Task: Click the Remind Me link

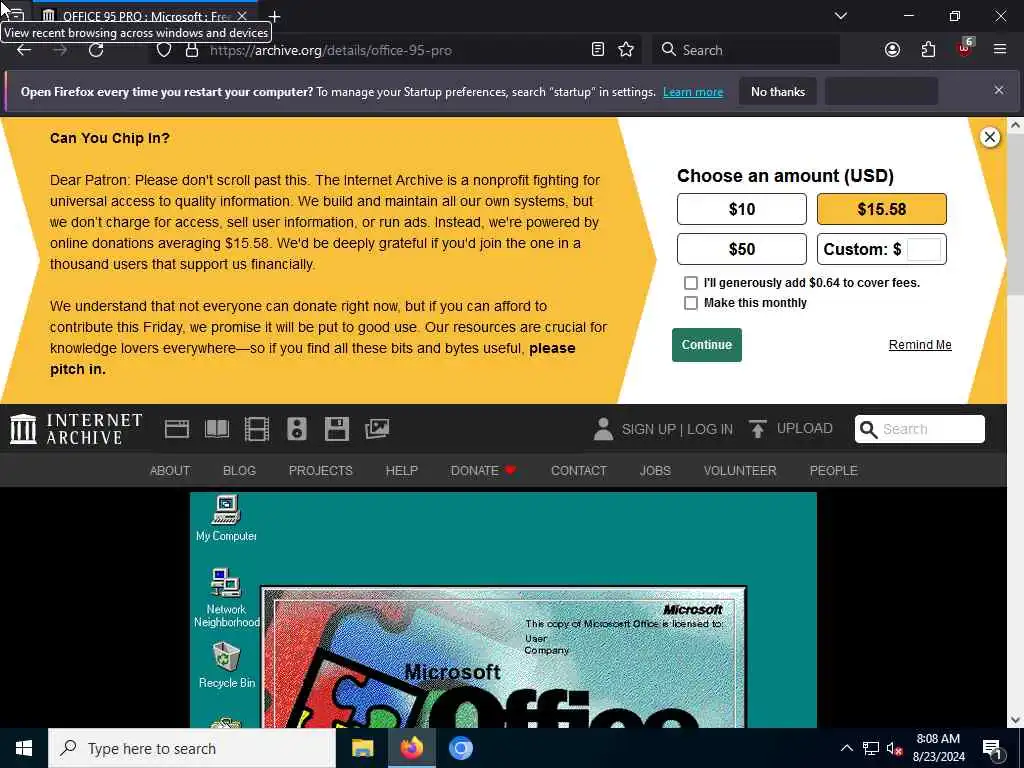Action: coord(920,345)
